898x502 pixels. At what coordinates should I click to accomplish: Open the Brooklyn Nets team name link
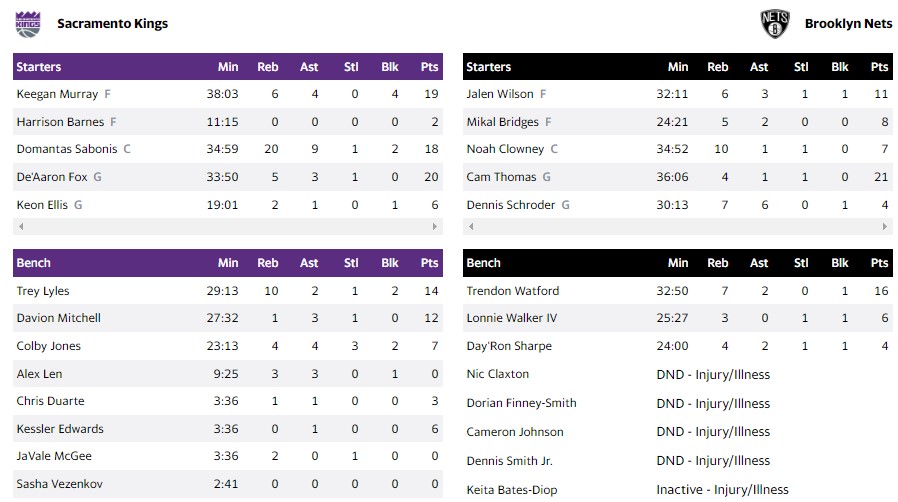[848, 23]
